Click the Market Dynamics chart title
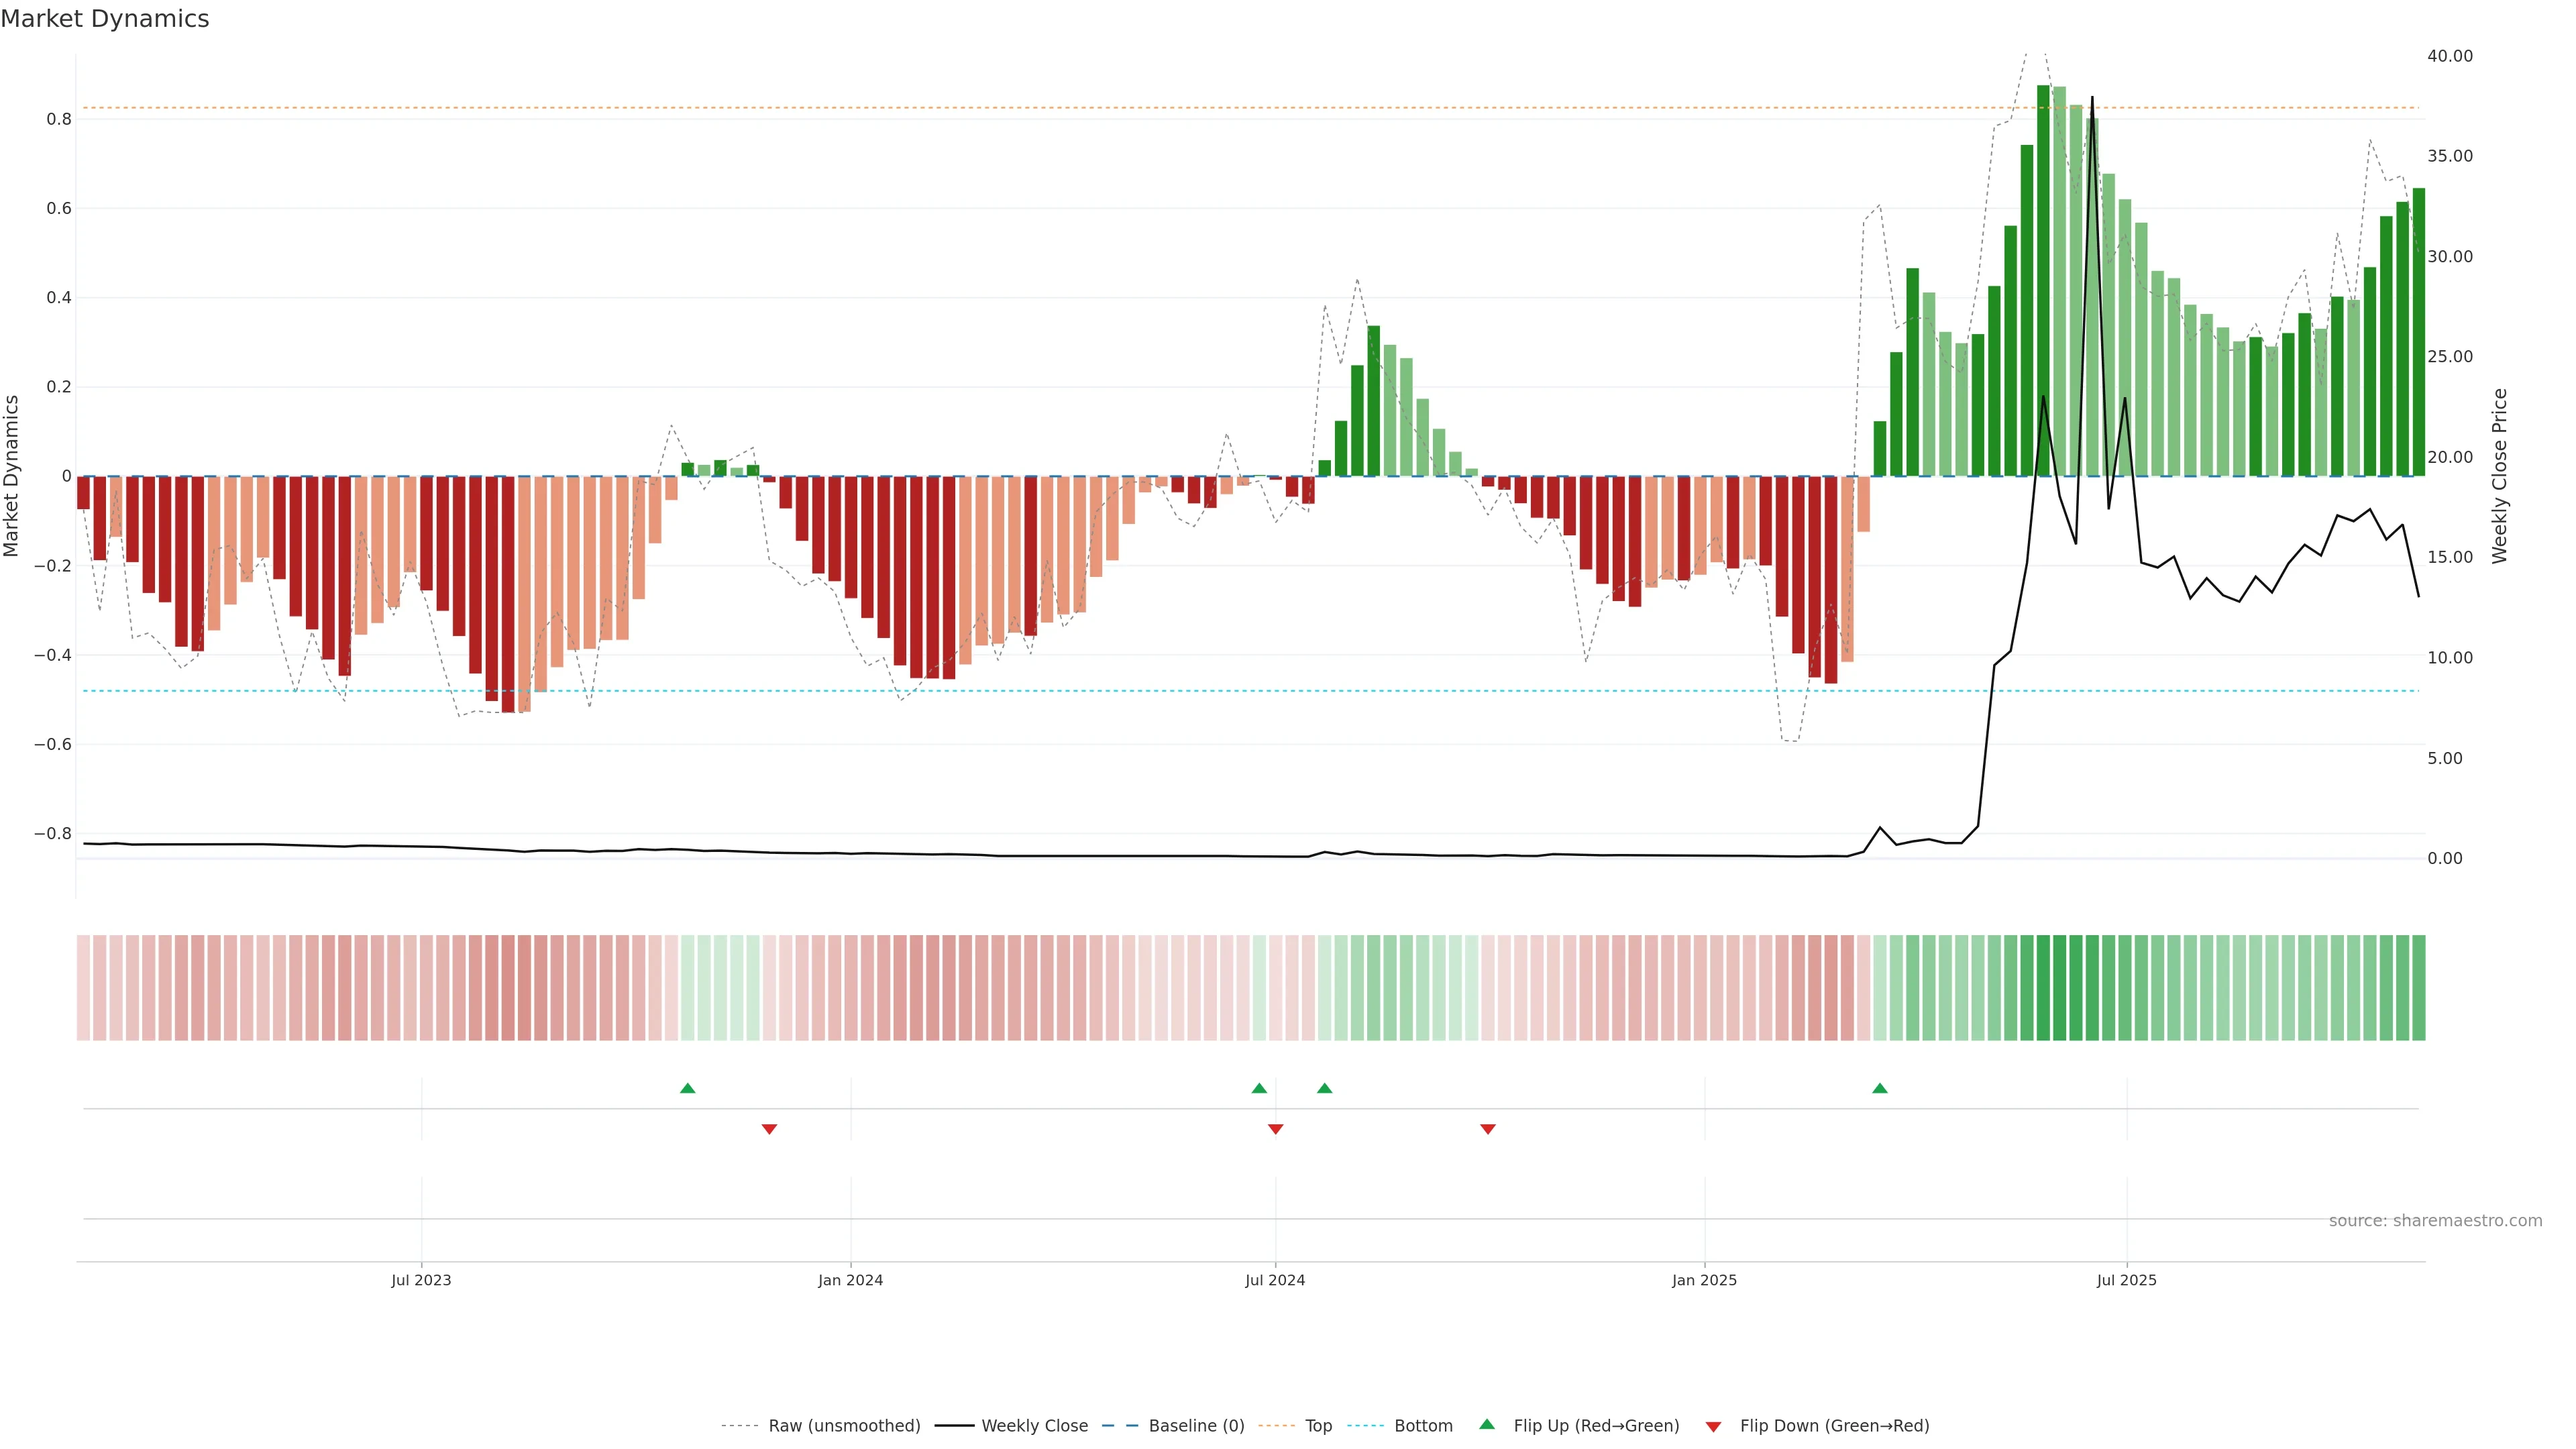Viewport: 2576px width, 1449px height. click(x=105, y=19)
